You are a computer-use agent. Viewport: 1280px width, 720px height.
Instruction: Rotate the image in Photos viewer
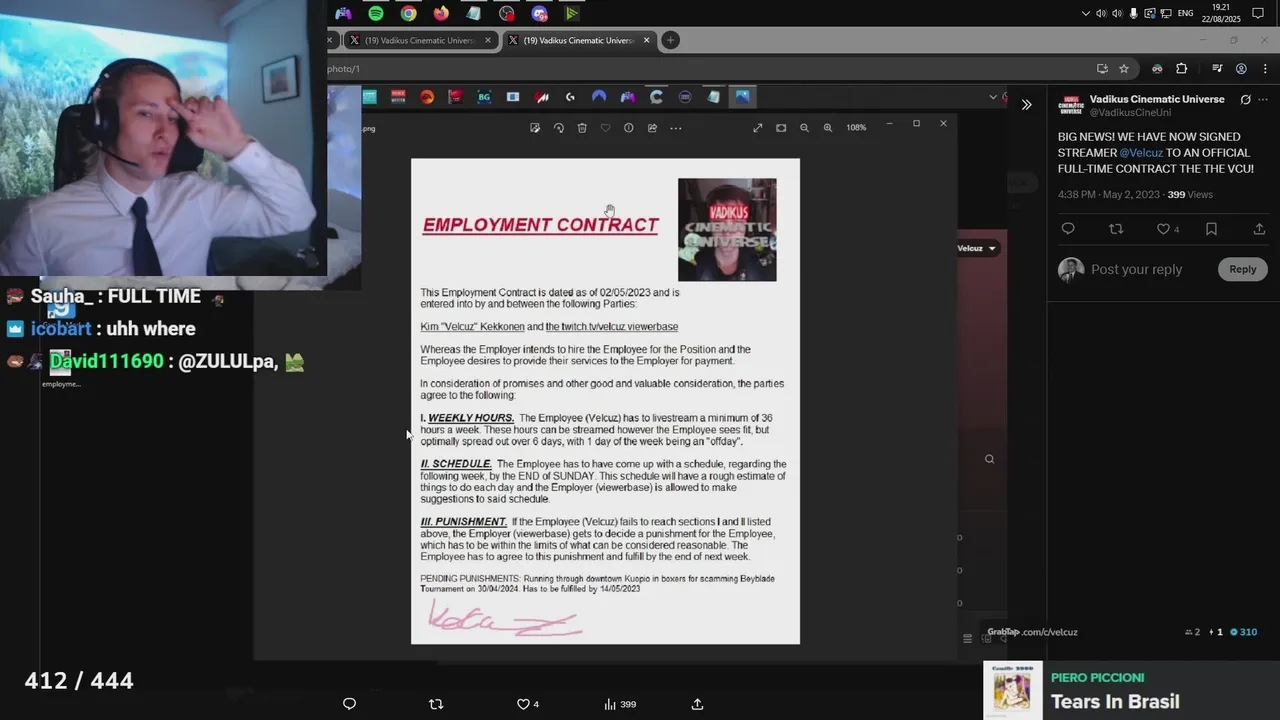pos(559,128)
